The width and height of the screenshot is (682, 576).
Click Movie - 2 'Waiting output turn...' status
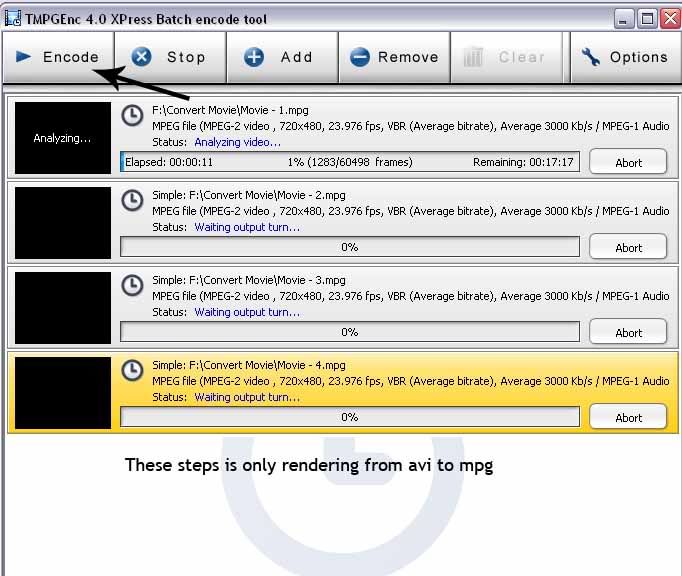[x=247, y=227]
